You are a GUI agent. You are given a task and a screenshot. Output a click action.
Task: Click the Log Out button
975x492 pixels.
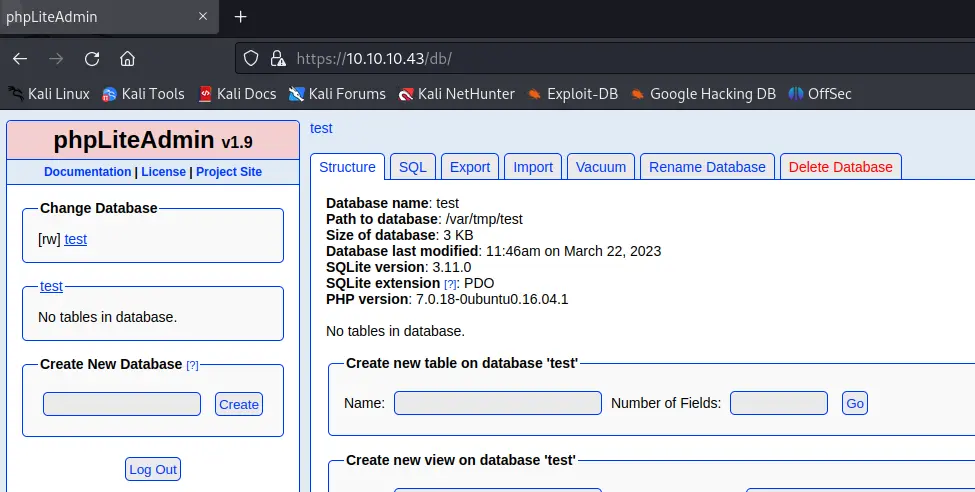tap(153, 470)
